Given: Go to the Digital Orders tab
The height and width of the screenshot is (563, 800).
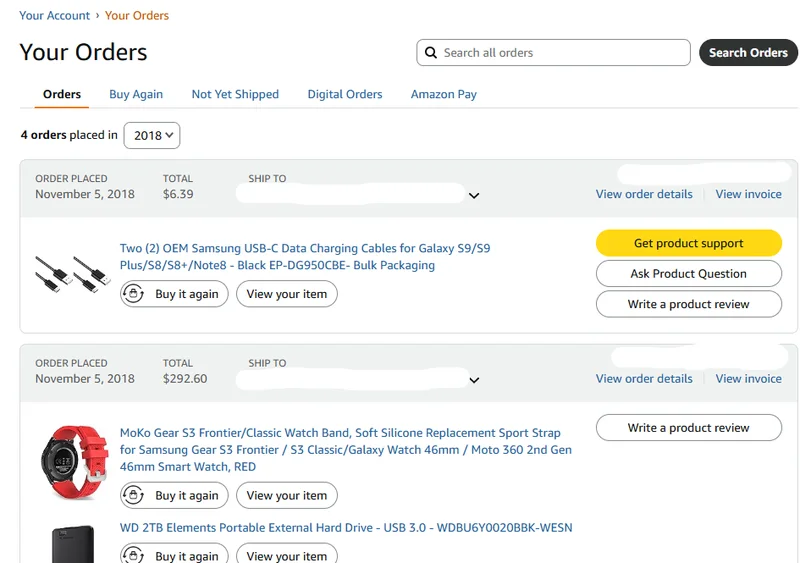Looking at the screenshot, I should [345, 94].
